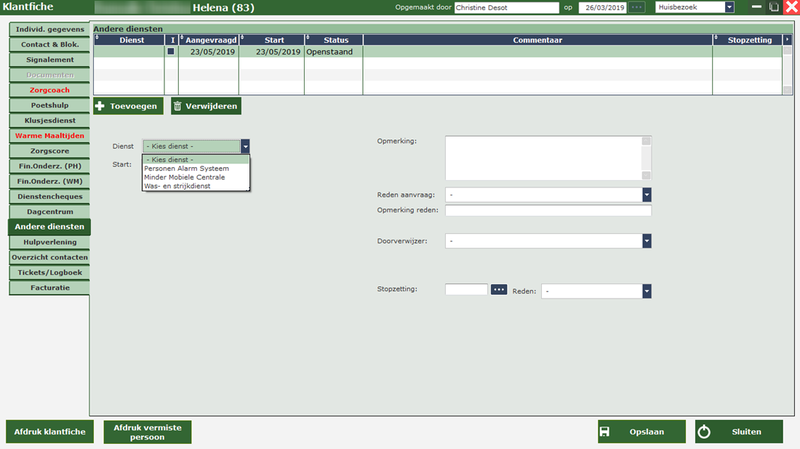Click the power icon on Sluiten
Viewport: 800px width, 449px height.
[x=704, y=432]
